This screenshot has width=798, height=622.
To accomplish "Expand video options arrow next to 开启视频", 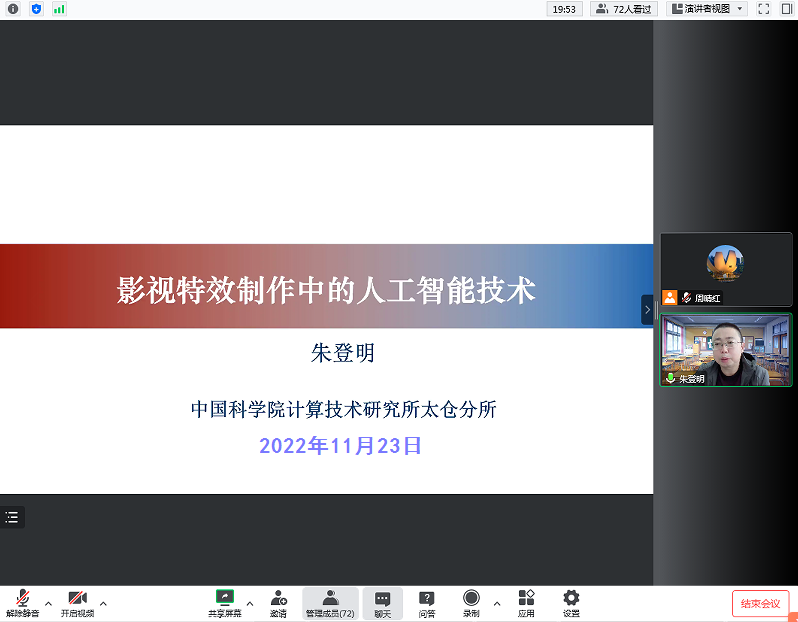I will (103, 604).
